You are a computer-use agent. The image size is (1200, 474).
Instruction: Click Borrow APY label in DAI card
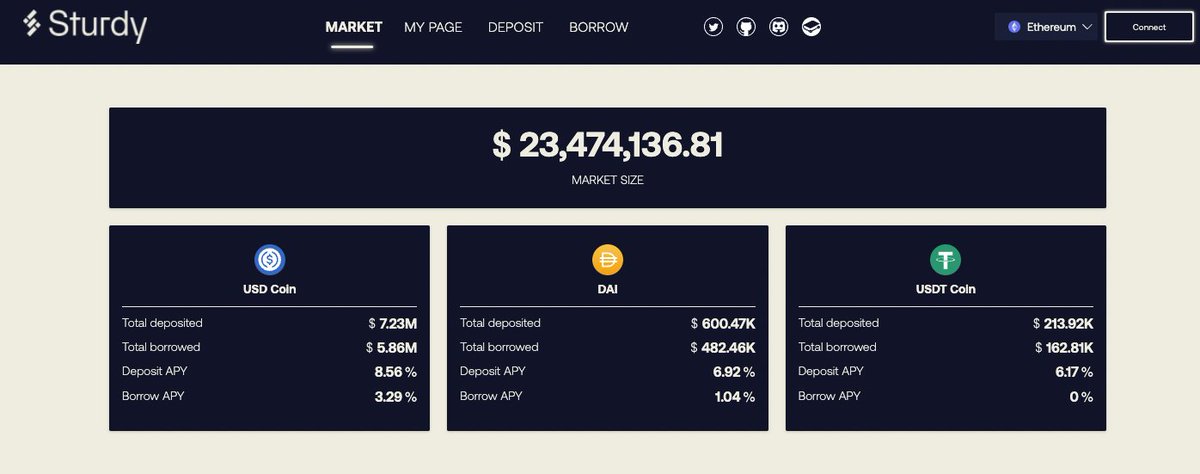491,396
